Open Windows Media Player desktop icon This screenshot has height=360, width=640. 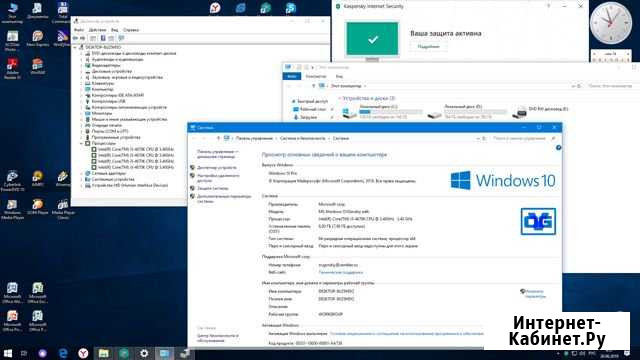(12, 209)
